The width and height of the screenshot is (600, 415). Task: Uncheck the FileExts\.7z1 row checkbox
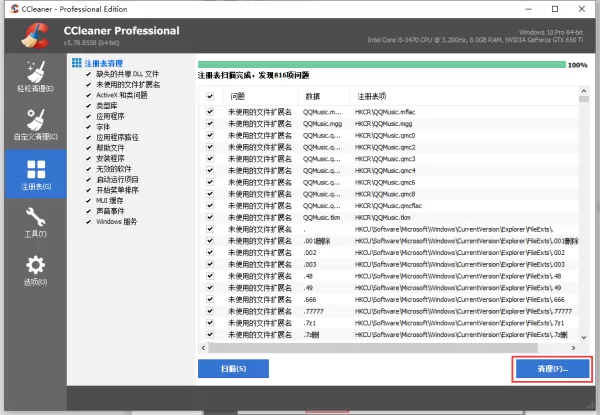[210, 323]
